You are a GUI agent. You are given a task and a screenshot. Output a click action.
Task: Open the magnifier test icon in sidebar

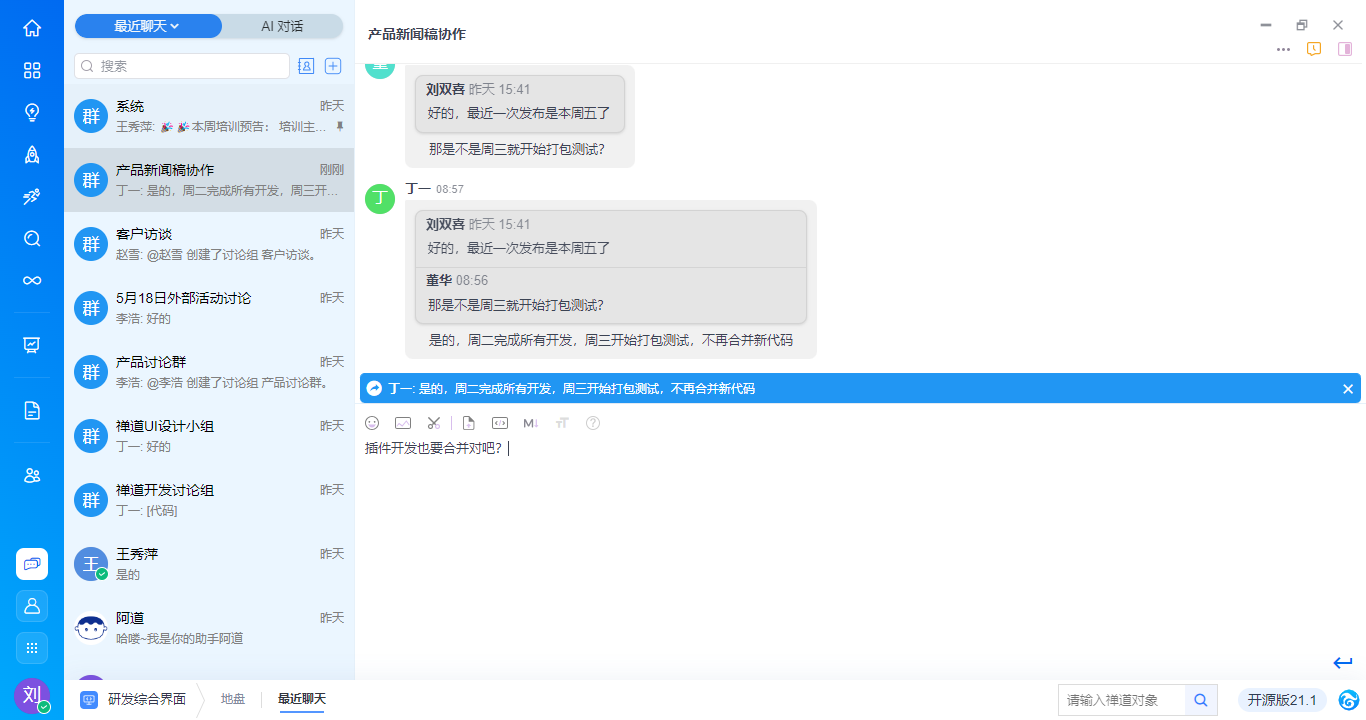[x=32, y=238]
